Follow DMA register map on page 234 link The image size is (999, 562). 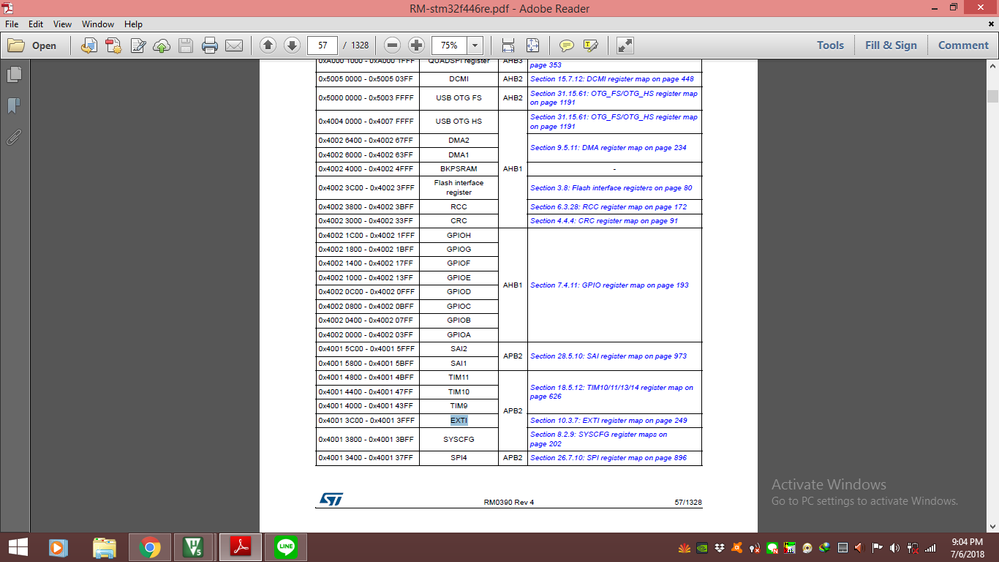pos(608,148)
